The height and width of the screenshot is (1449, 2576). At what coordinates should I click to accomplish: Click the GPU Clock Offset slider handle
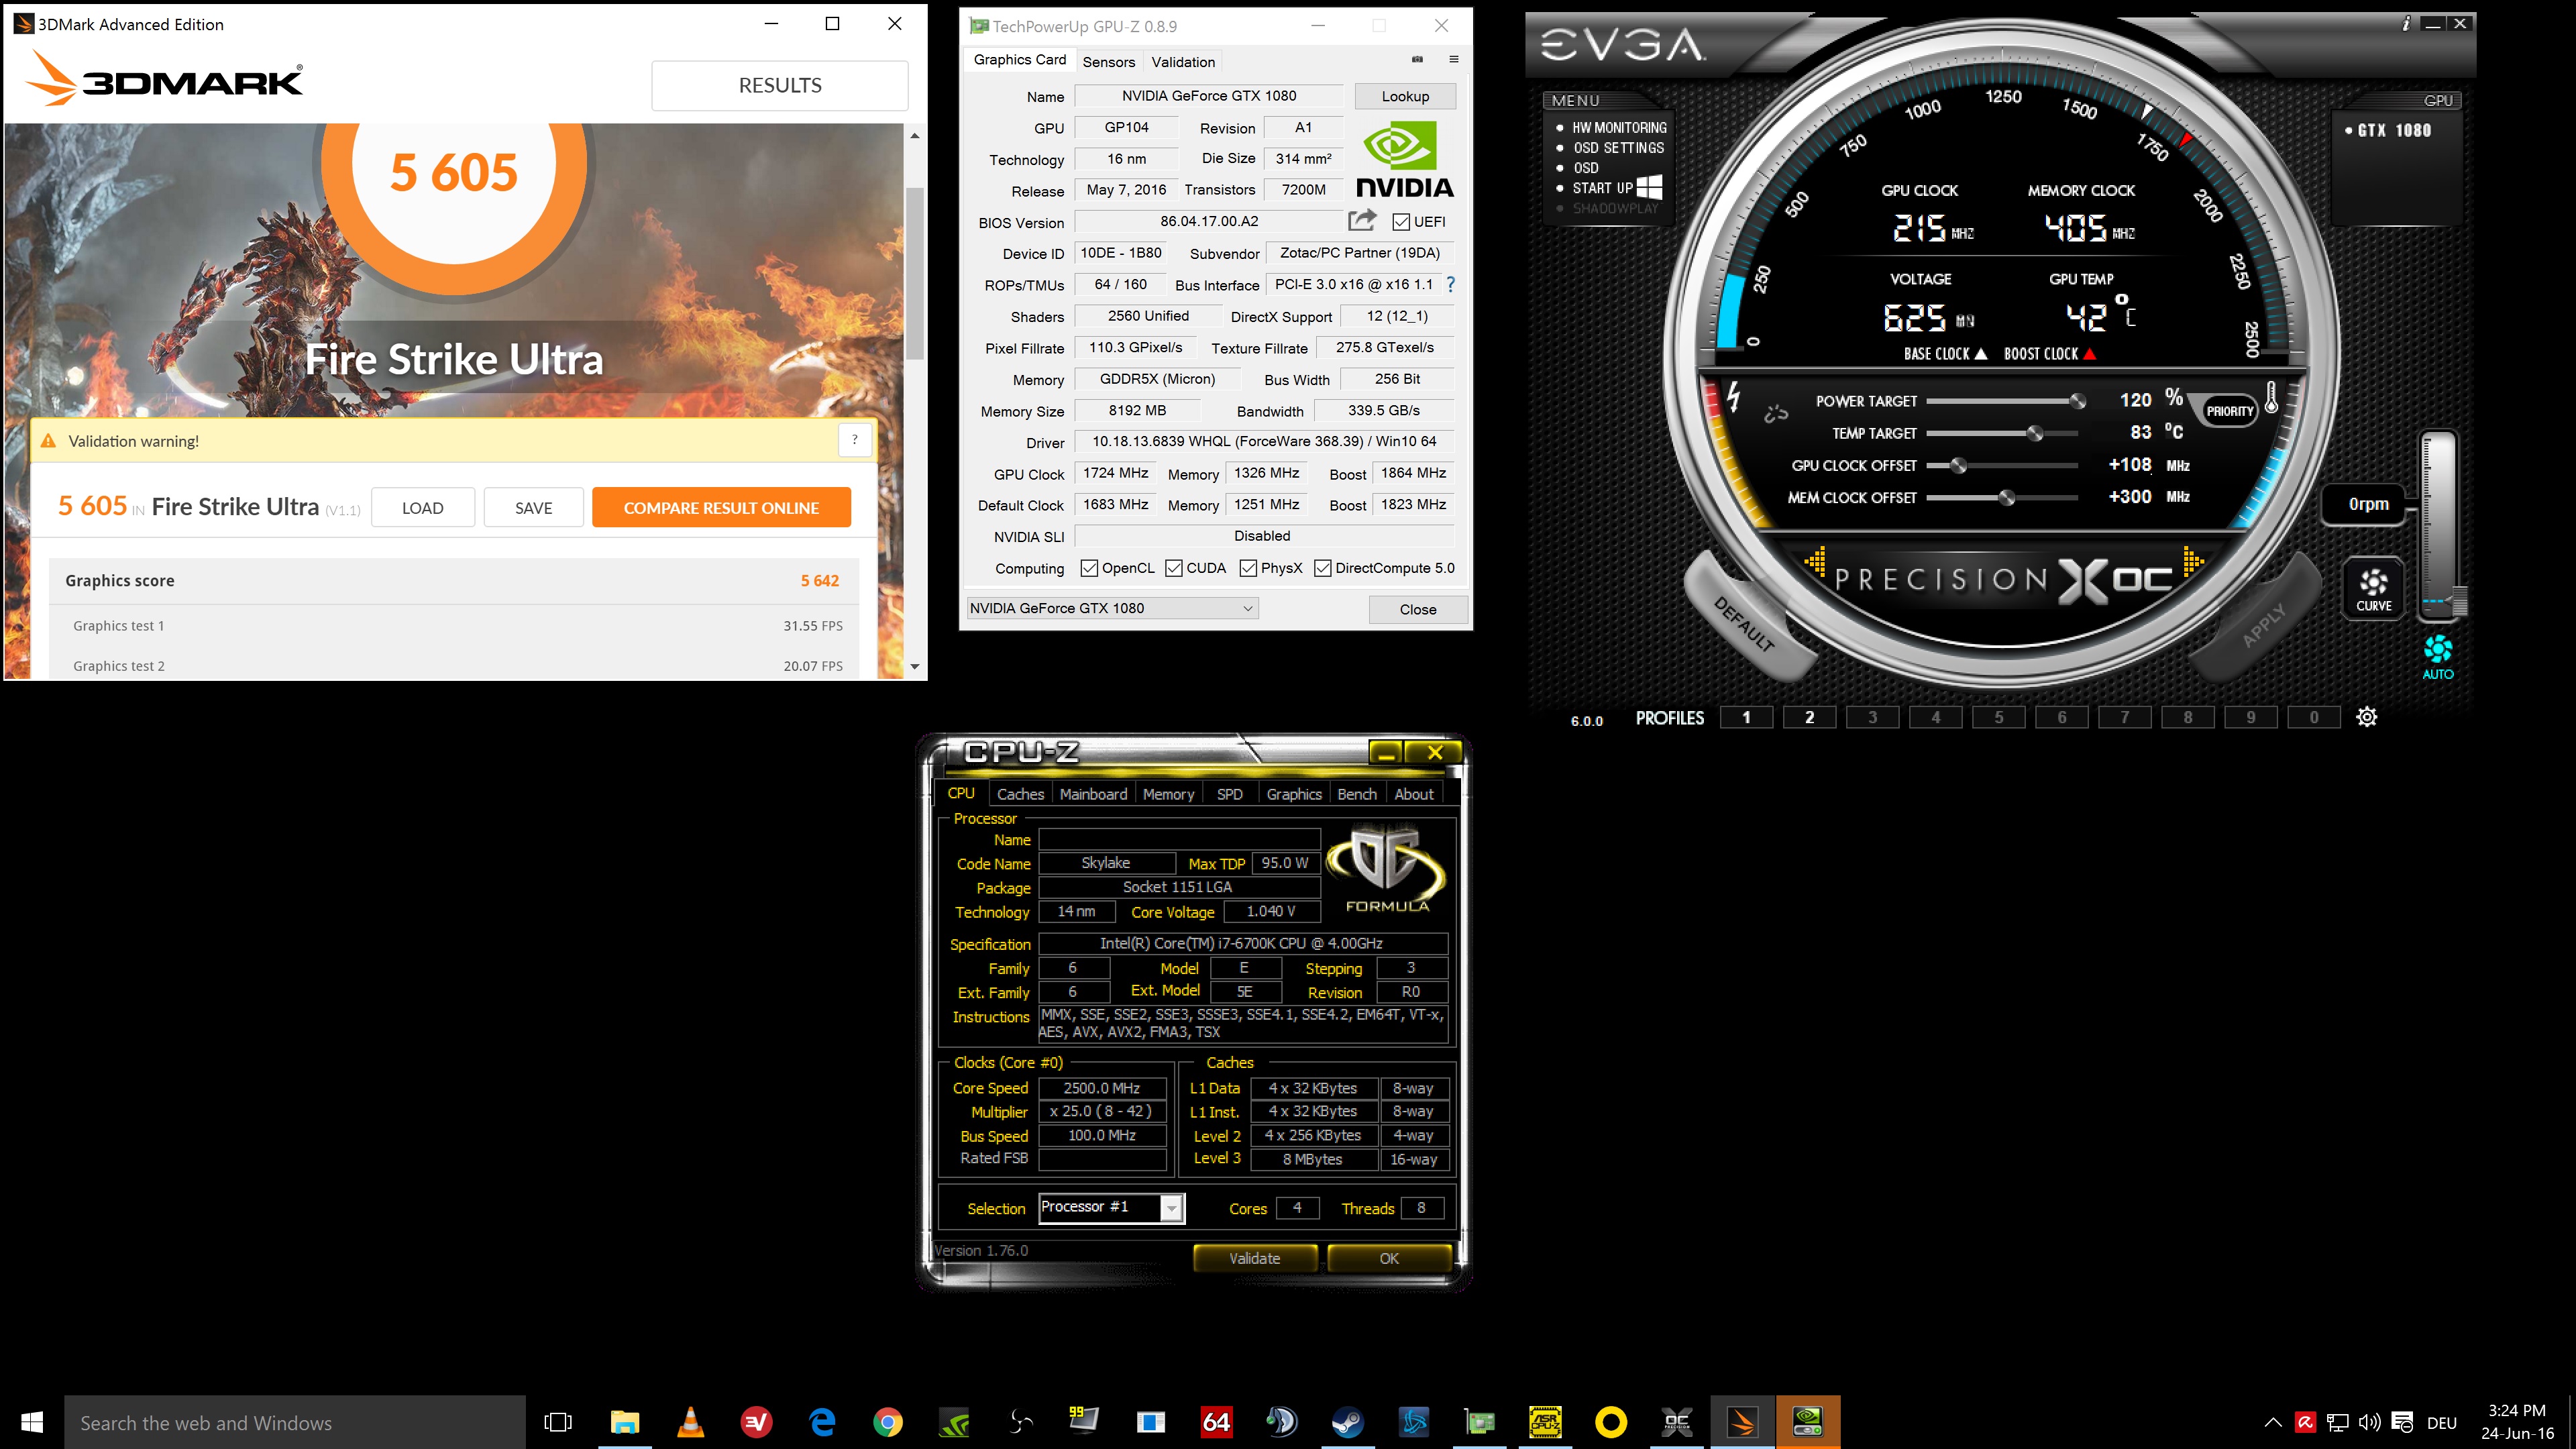click(x=1958, y=465)
